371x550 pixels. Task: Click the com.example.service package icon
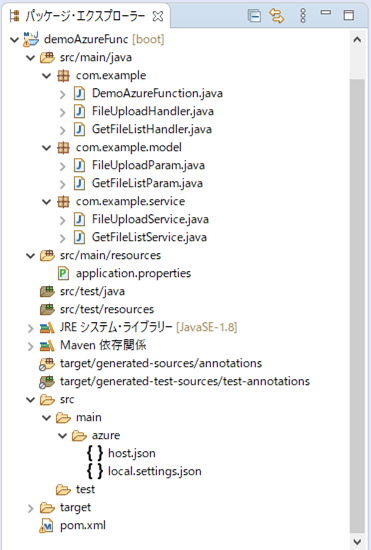pos(63,202)
